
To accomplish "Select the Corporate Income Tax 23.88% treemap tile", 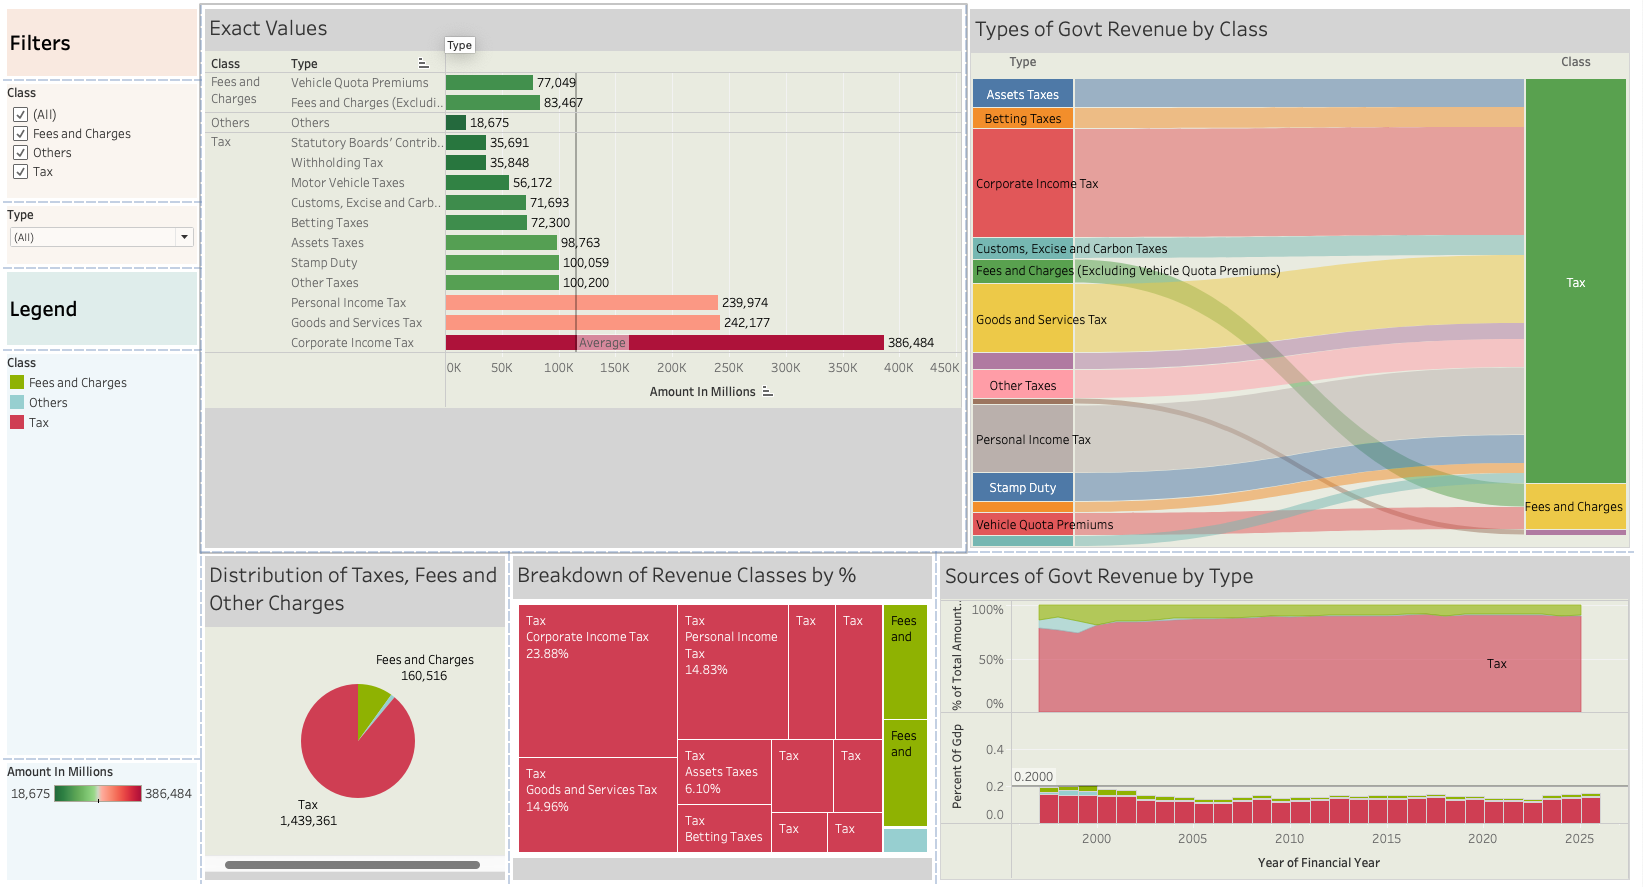I will (597, 680).
